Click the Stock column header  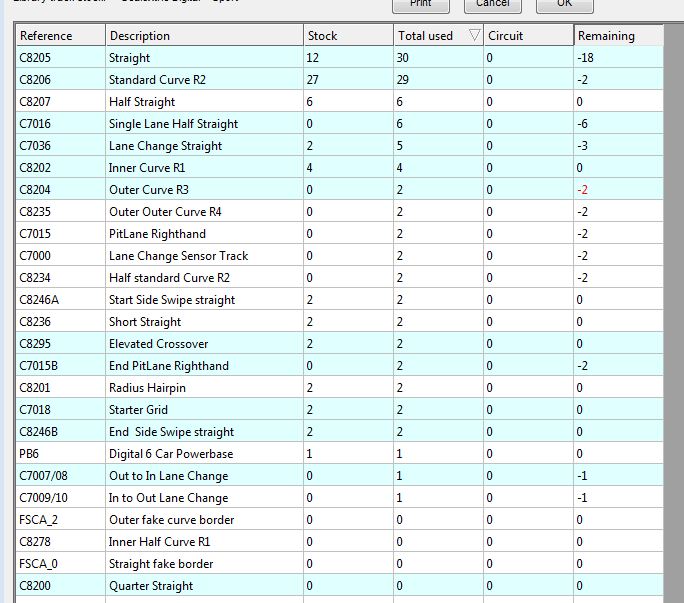348,36
